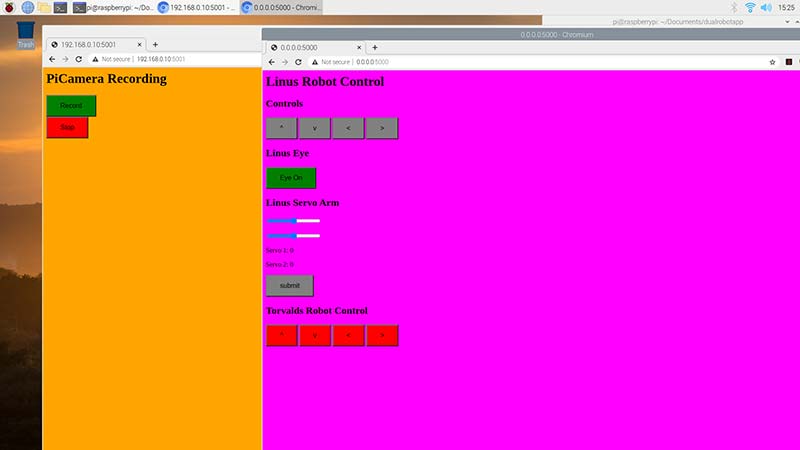Reload the 0.0.0.0:5000 page
Viewport: 800px width, 450px height.
pos(298,62)
